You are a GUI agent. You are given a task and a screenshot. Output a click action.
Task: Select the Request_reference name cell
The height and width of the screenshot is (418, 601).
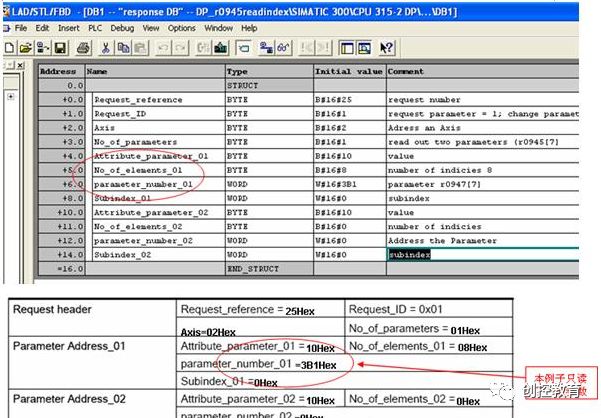pyautogui.click(x=159, y=100)
